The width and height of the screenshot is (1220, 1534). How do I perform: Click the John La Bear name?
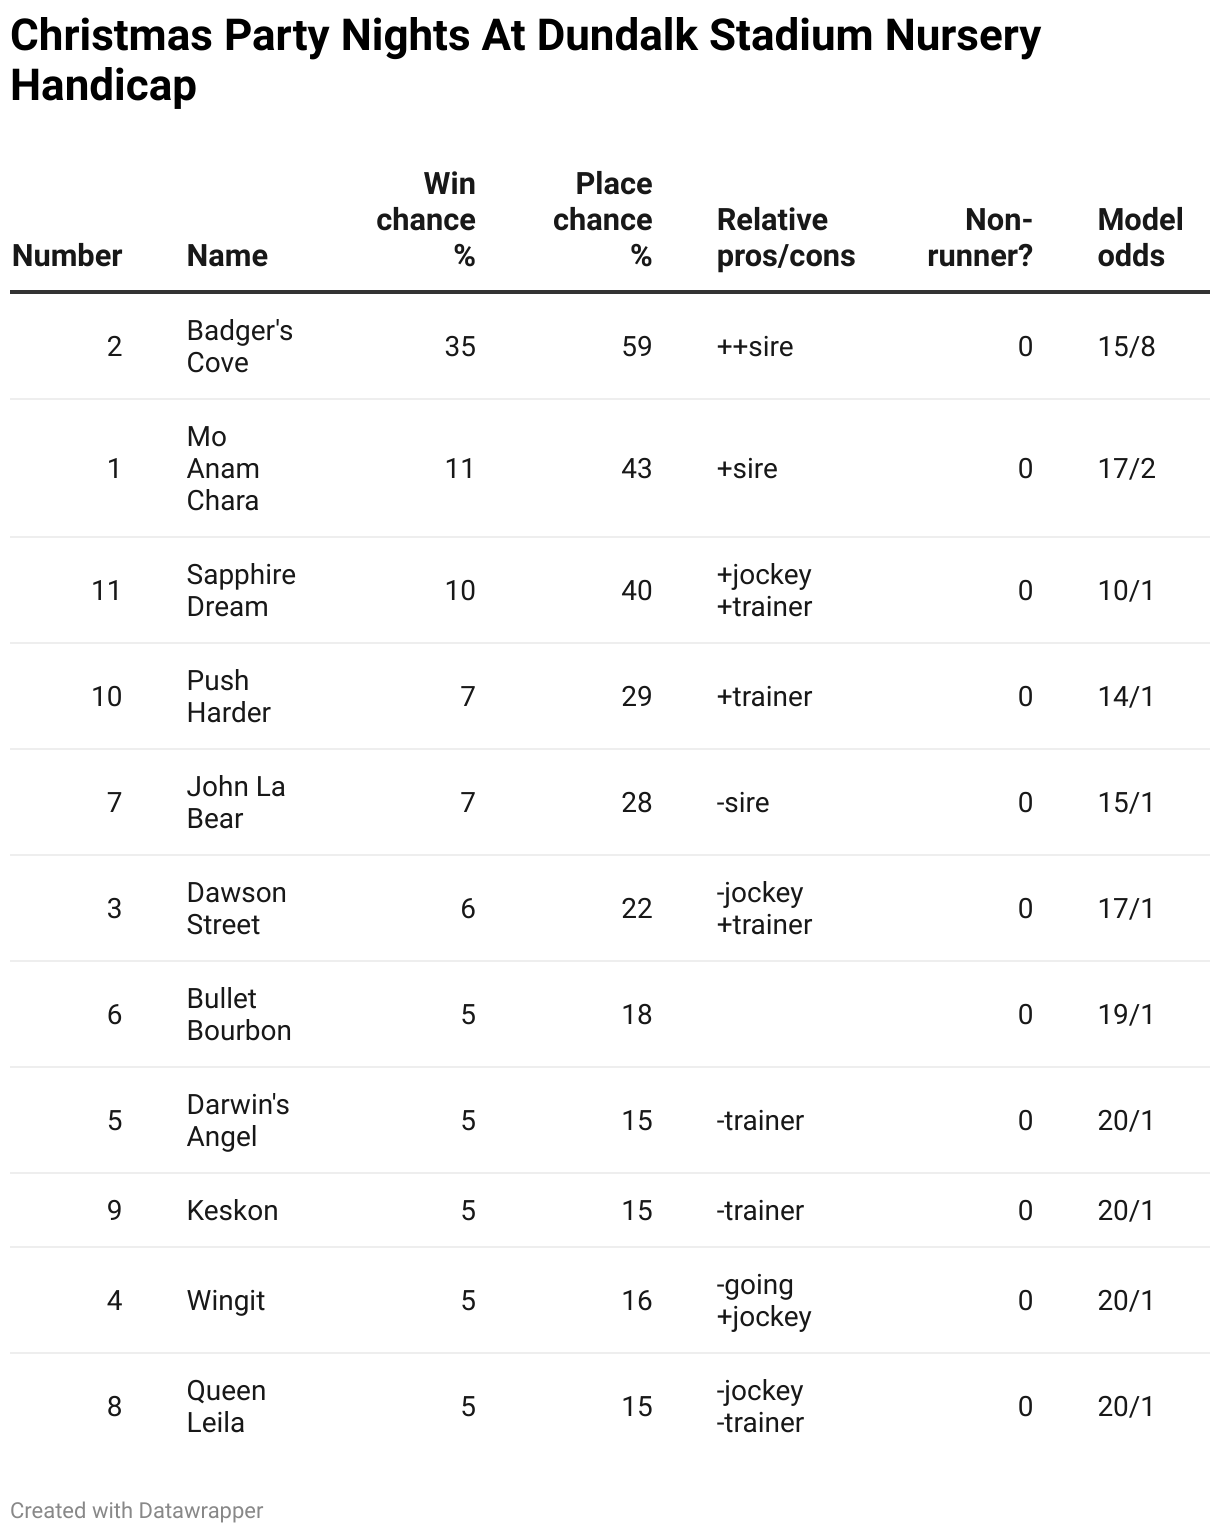point(236,802)
